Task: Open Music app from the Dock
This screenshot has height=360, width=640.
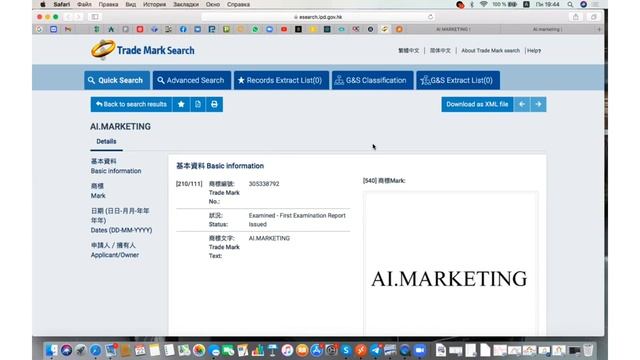Action: (287, 350)
